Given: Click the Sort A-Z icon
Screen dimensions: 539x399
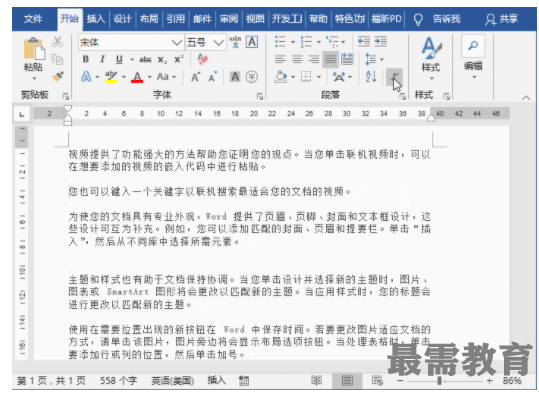Looking at the screenshot, I should 371,76.
